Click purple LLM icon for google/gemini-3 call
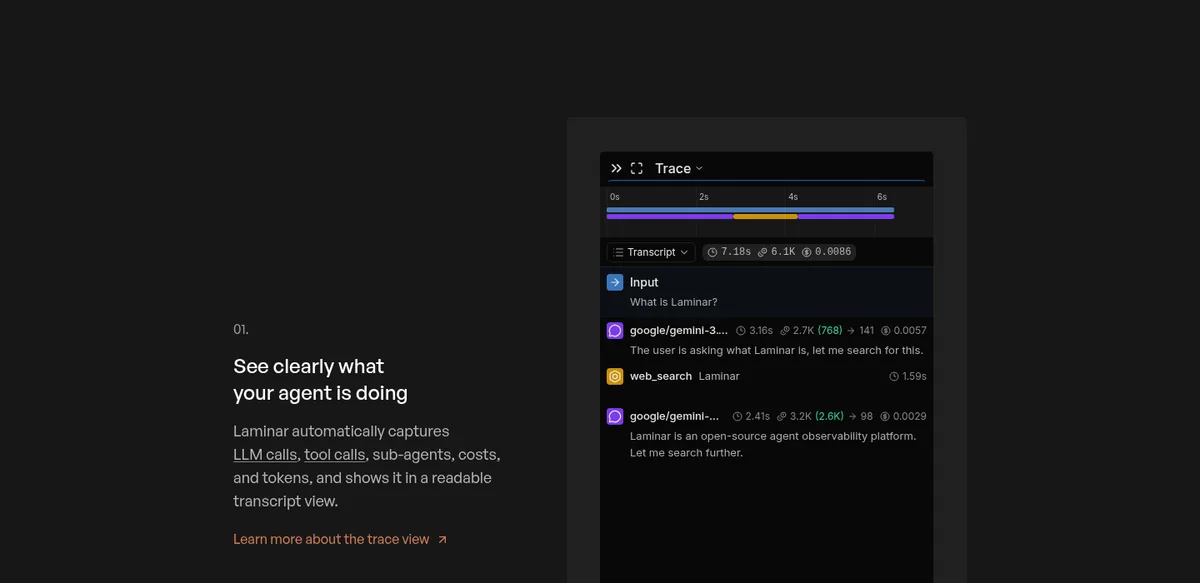Screen dimensions: 1200x583 tap(615, 330)
